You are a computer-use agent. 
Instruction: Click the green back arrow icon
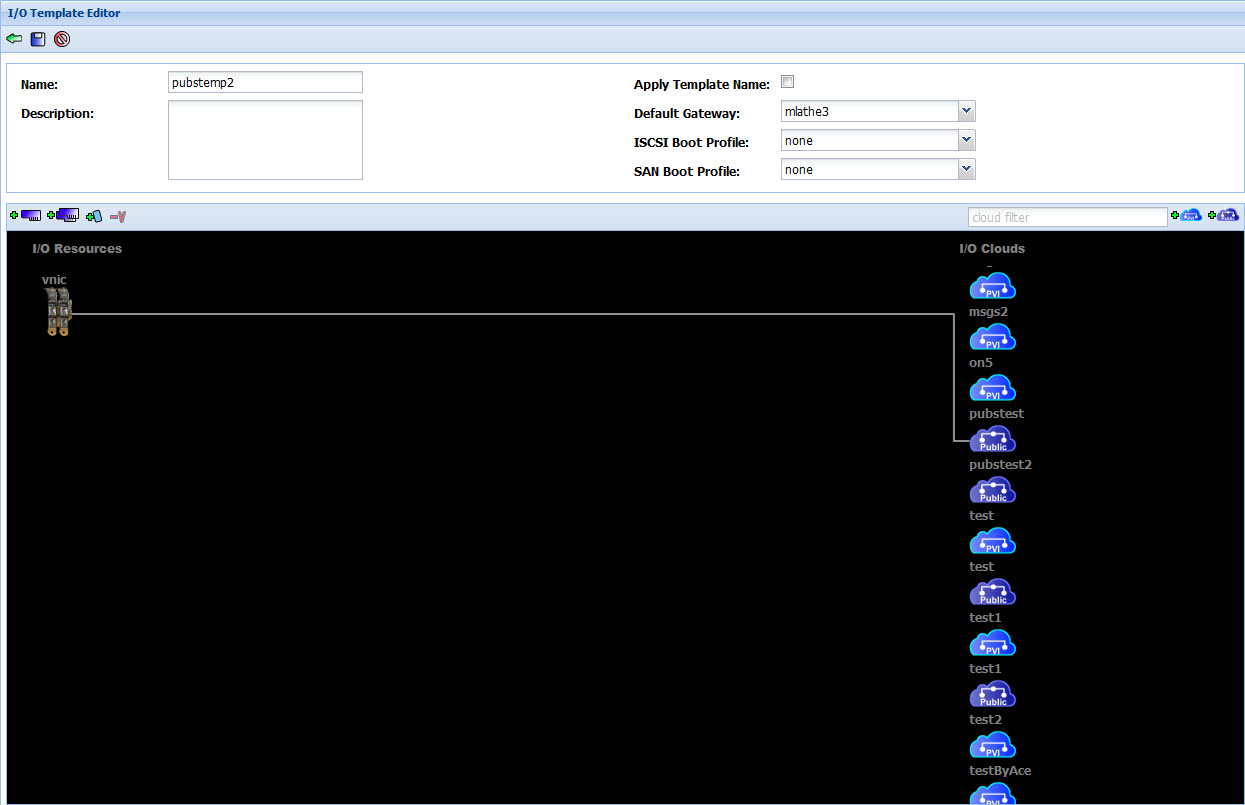[x=14, y=39]
